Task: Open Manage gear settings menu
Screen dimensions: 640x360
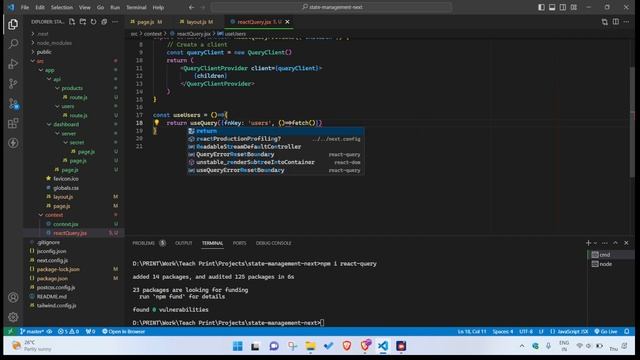Action: [x=13, y=317]
